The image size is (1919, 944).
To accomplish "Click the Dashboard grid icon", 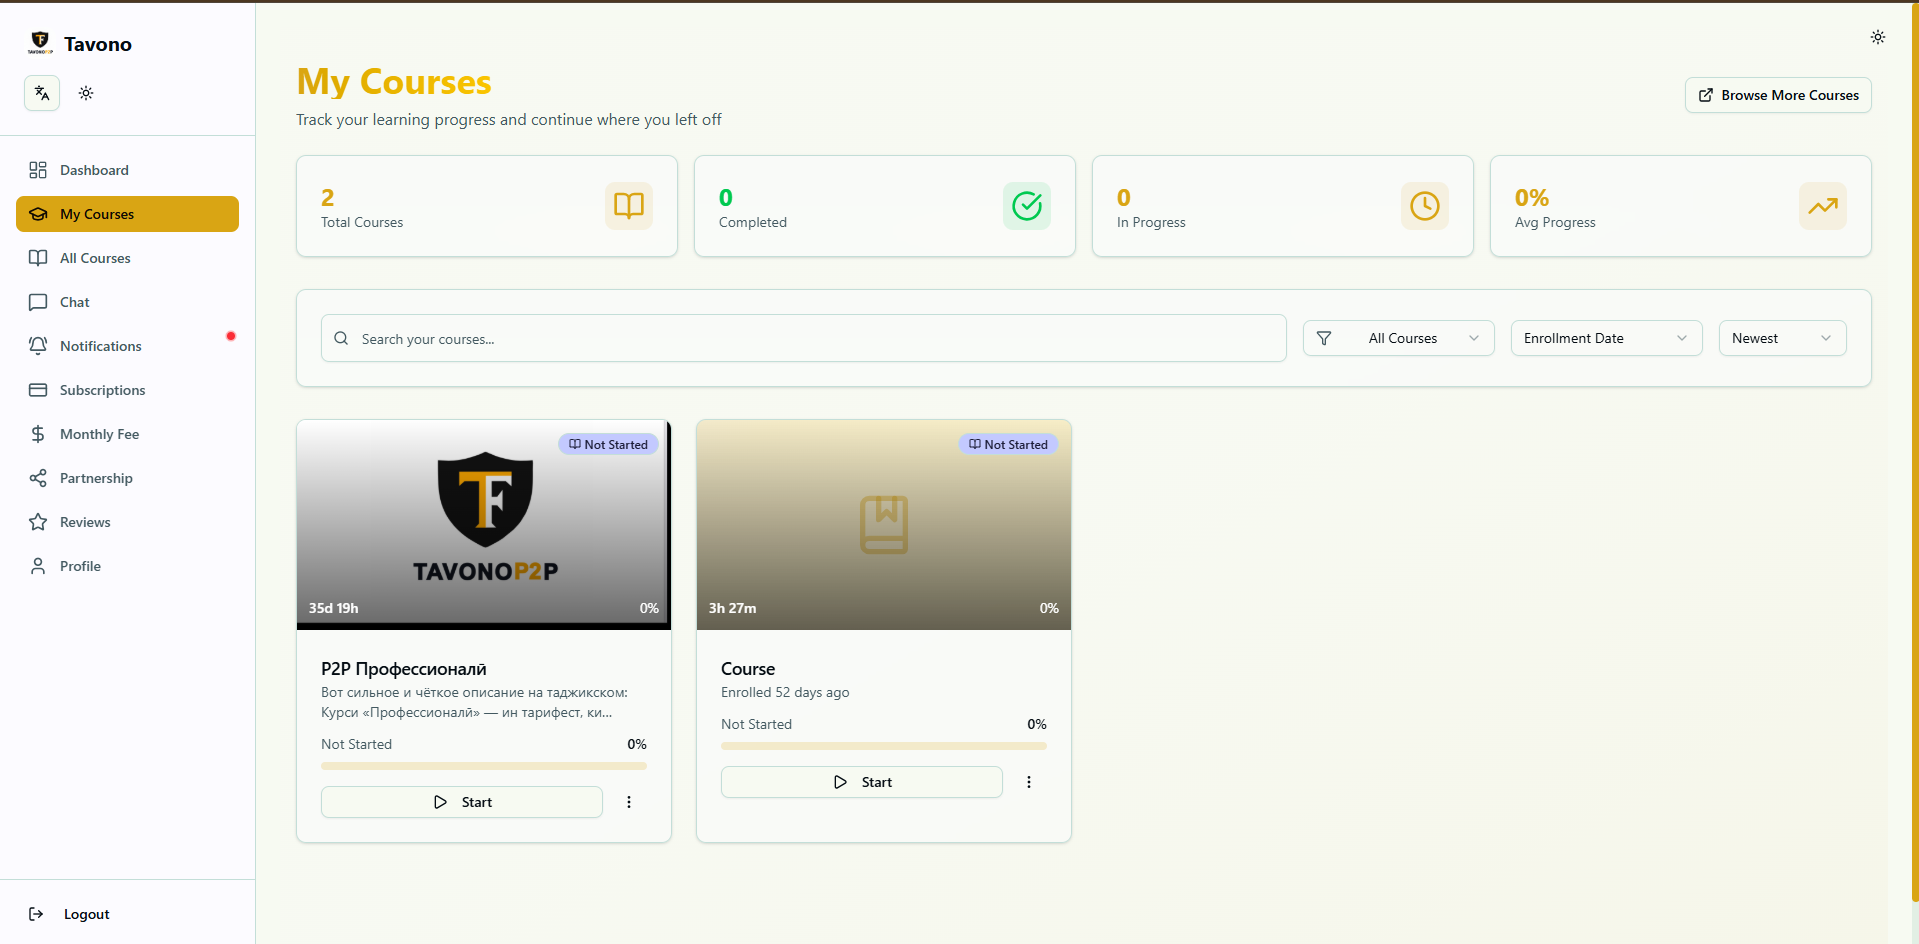I will coord(38,170).
